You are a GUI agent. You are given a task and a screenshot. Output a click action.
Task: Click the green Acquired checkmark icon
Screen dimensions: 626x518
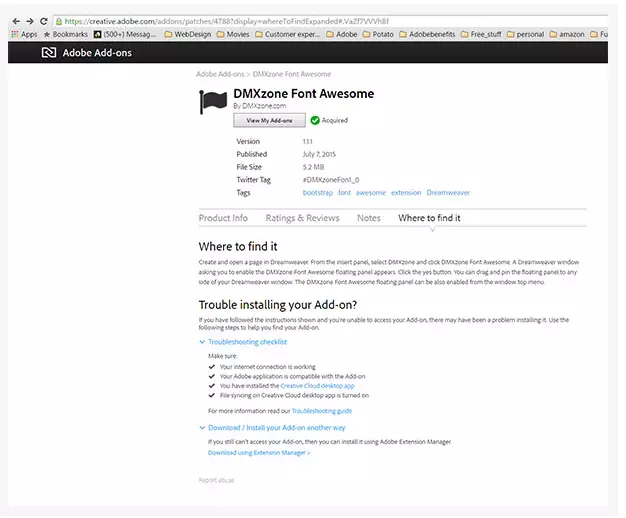pyautogui.click(x=315, y=120)
